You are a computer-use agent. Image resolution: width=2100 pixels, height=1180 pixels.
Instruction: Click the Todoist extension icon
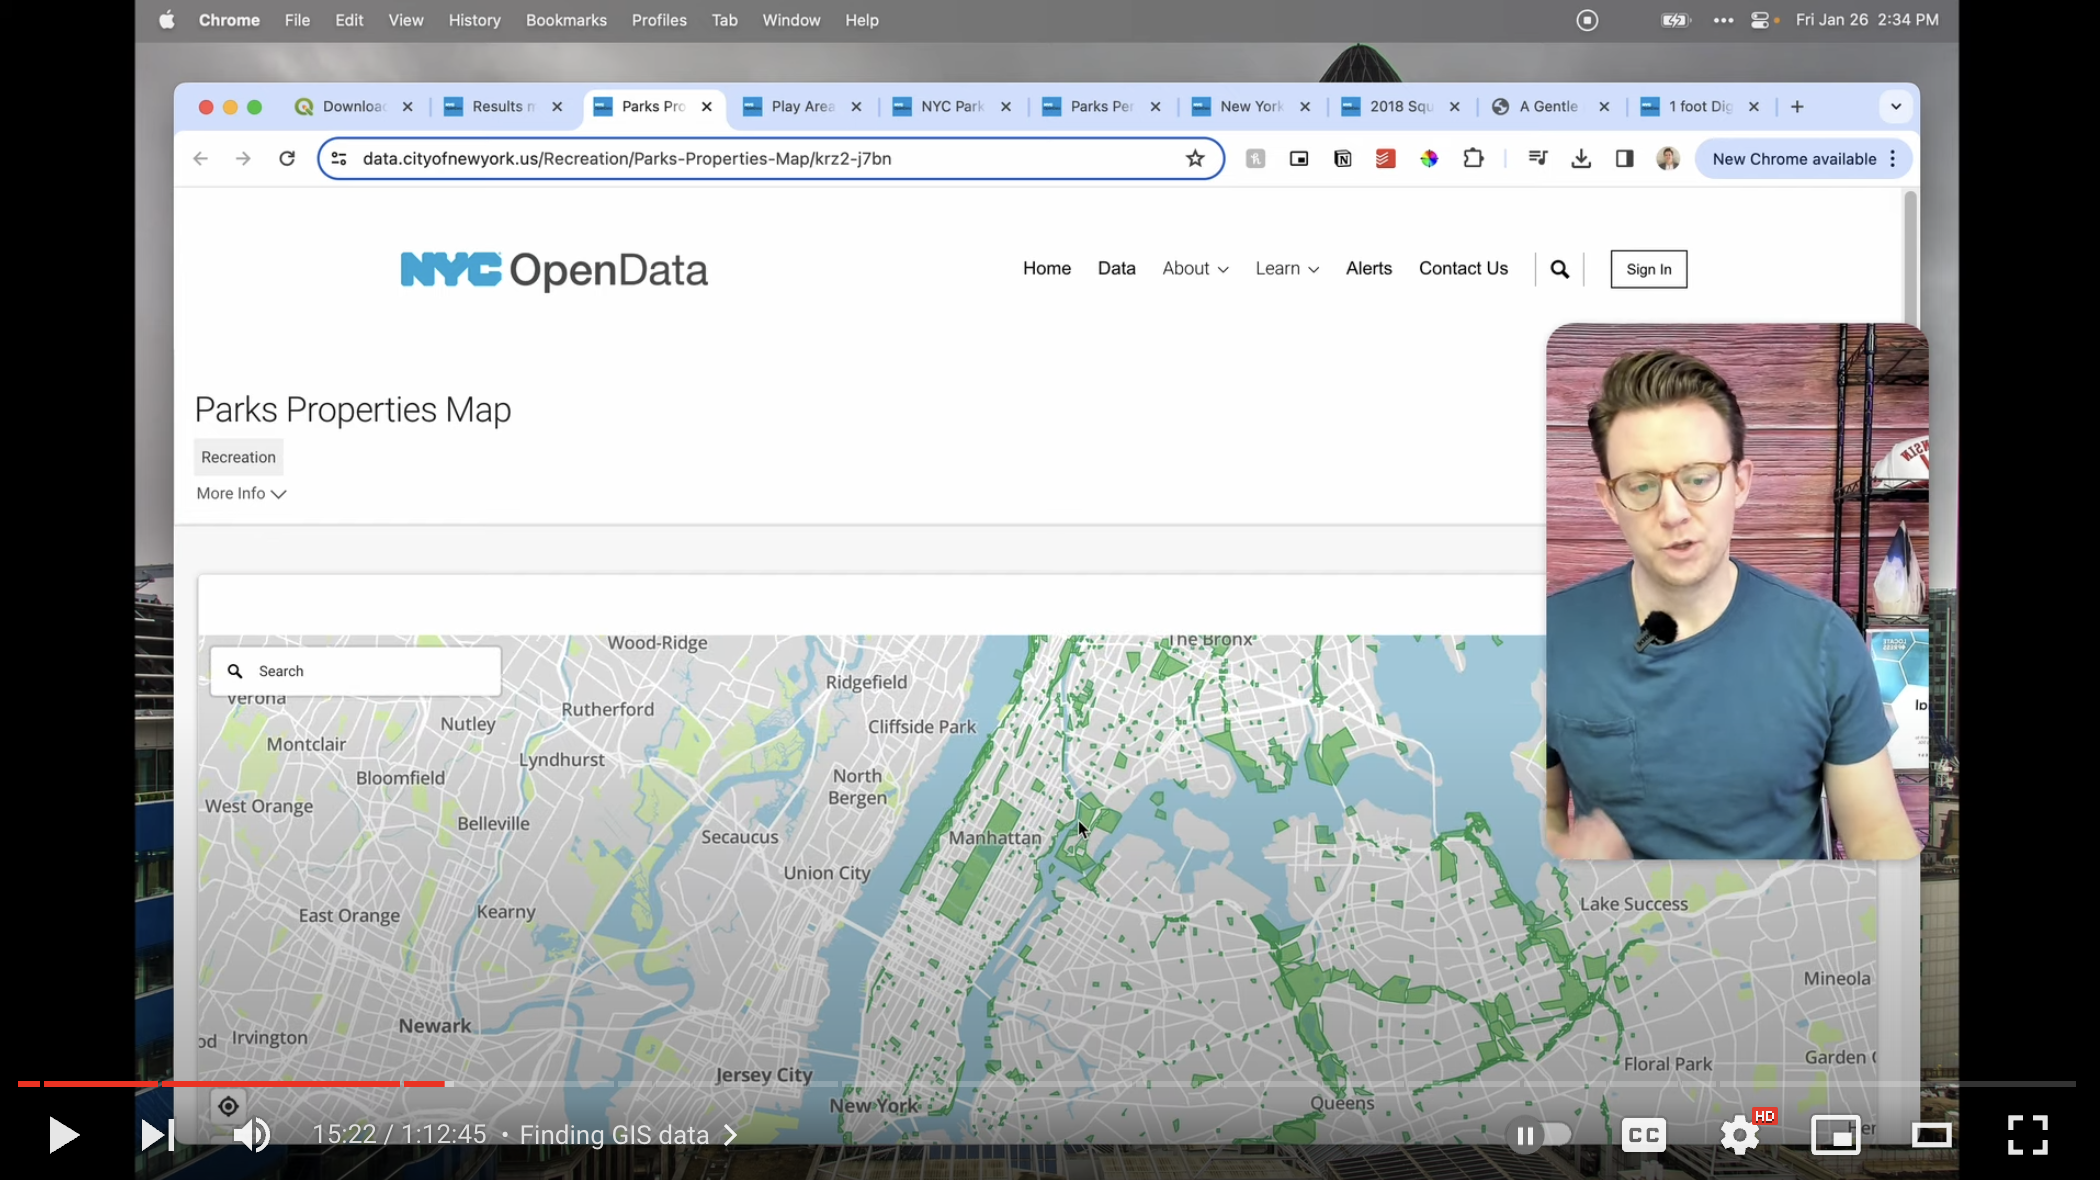1385,158
